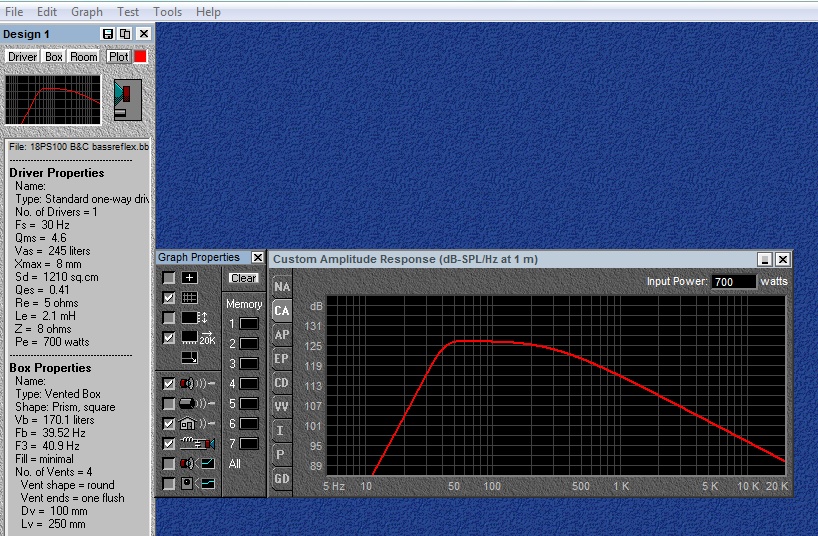Select Memory slot 2 swatch
This screenshot has width=818, height=536.
pos(249,343)
